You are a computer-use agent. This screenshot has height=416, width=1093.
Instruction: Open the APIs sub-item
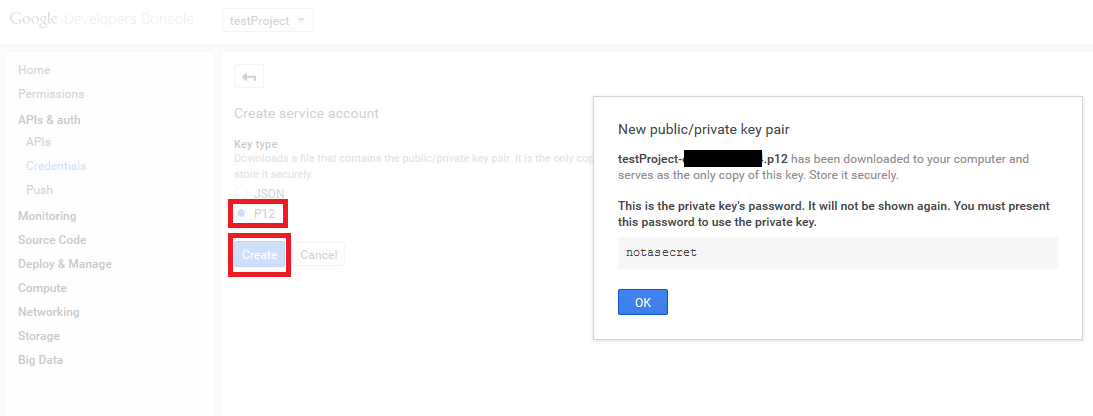38,142
